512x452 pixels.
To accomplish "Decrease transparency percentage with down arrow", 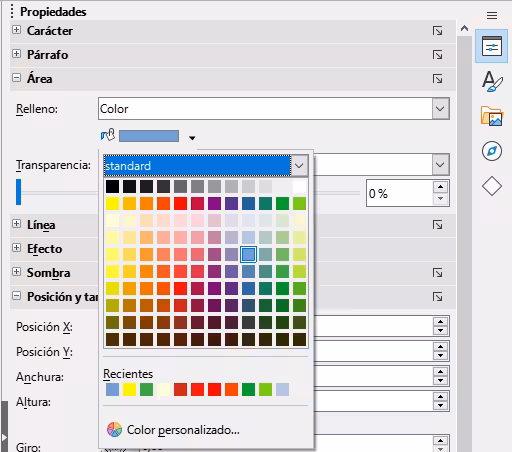I will (440, 199).
